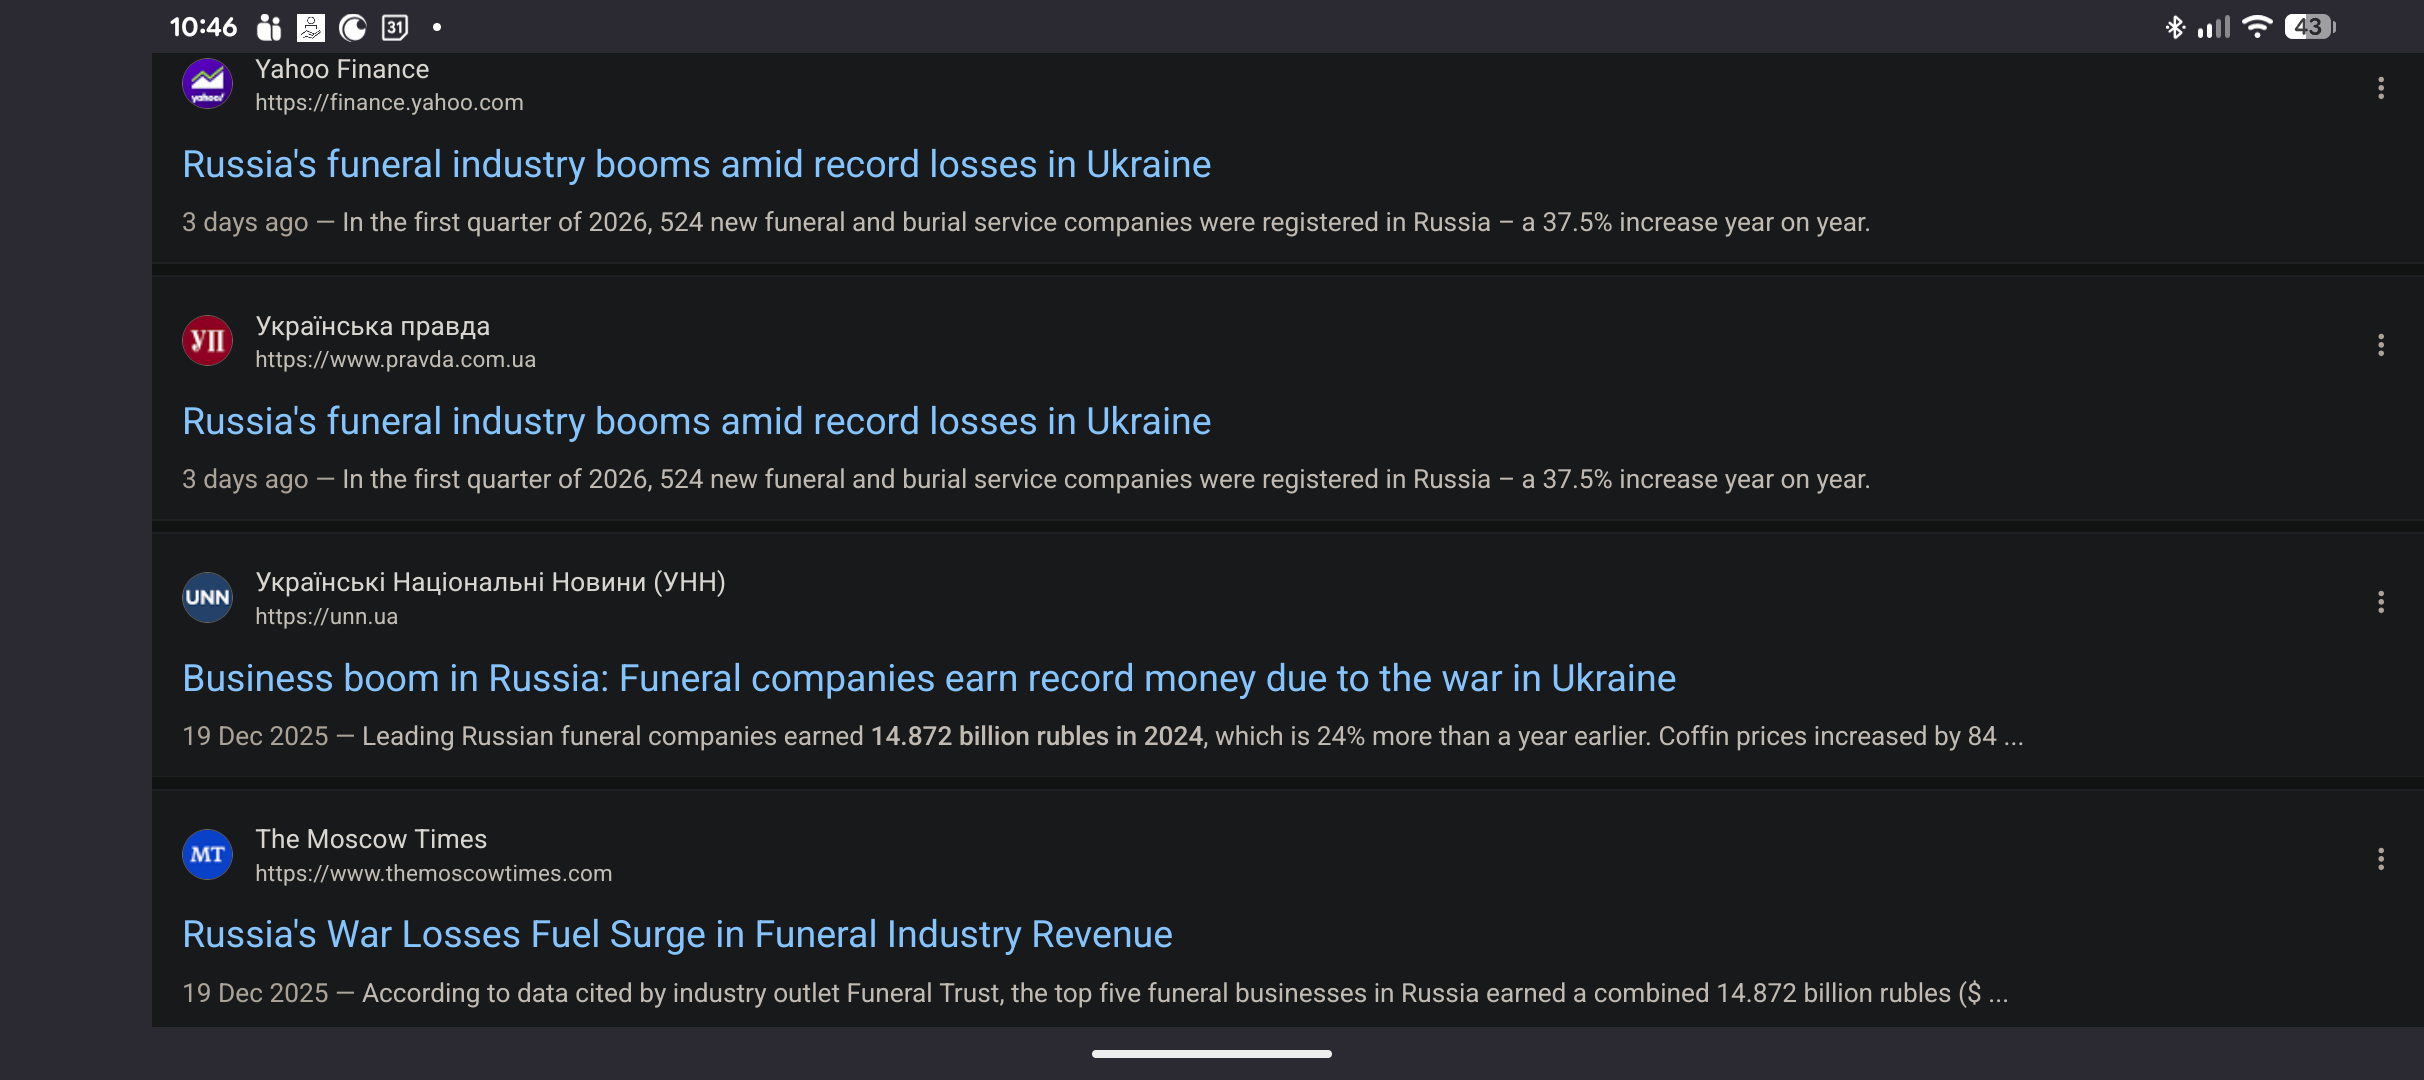2424x1080 pixels.
Task: Open Business boom in Russia headline
Action: pos(928,679)
